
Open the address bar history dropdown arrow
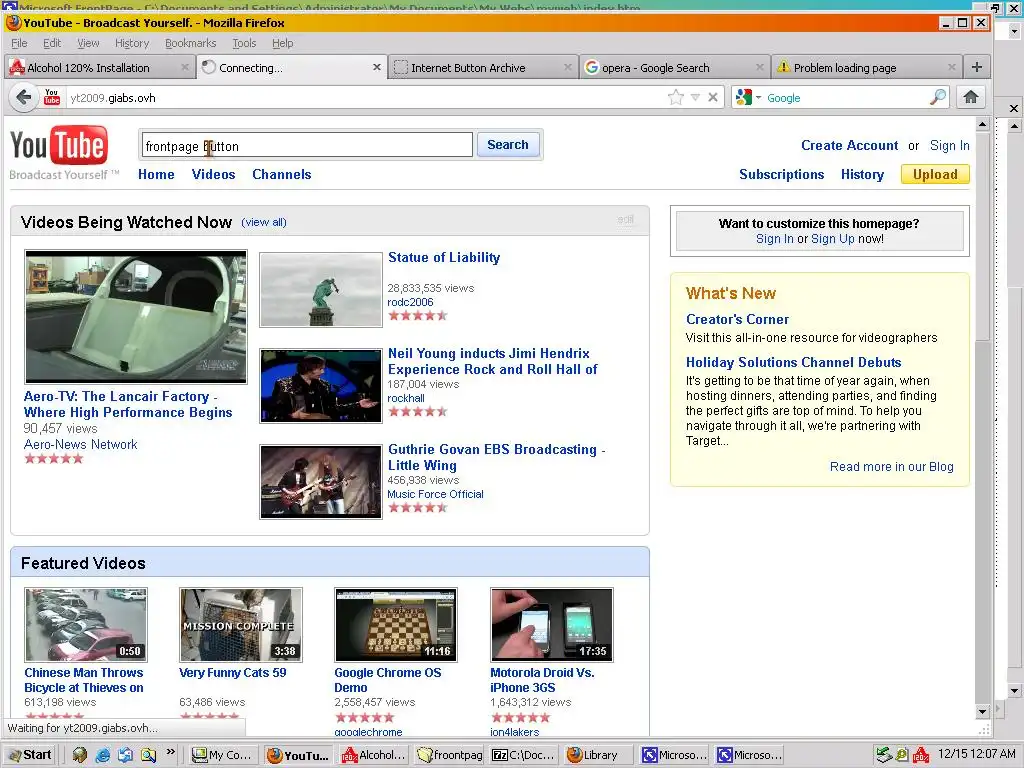(x=696, y=97)
